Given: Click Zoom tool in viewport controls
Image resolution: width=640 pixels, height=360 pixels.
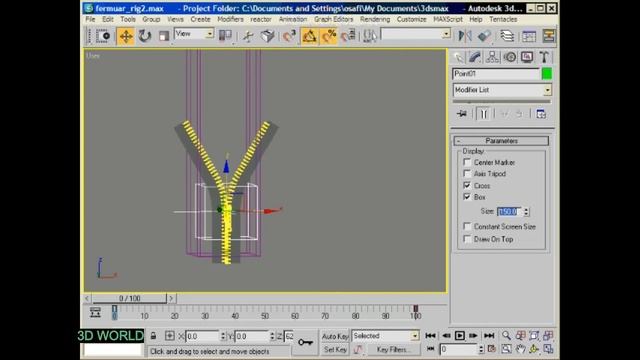Looking at the screenshot, I should [506, 336].
